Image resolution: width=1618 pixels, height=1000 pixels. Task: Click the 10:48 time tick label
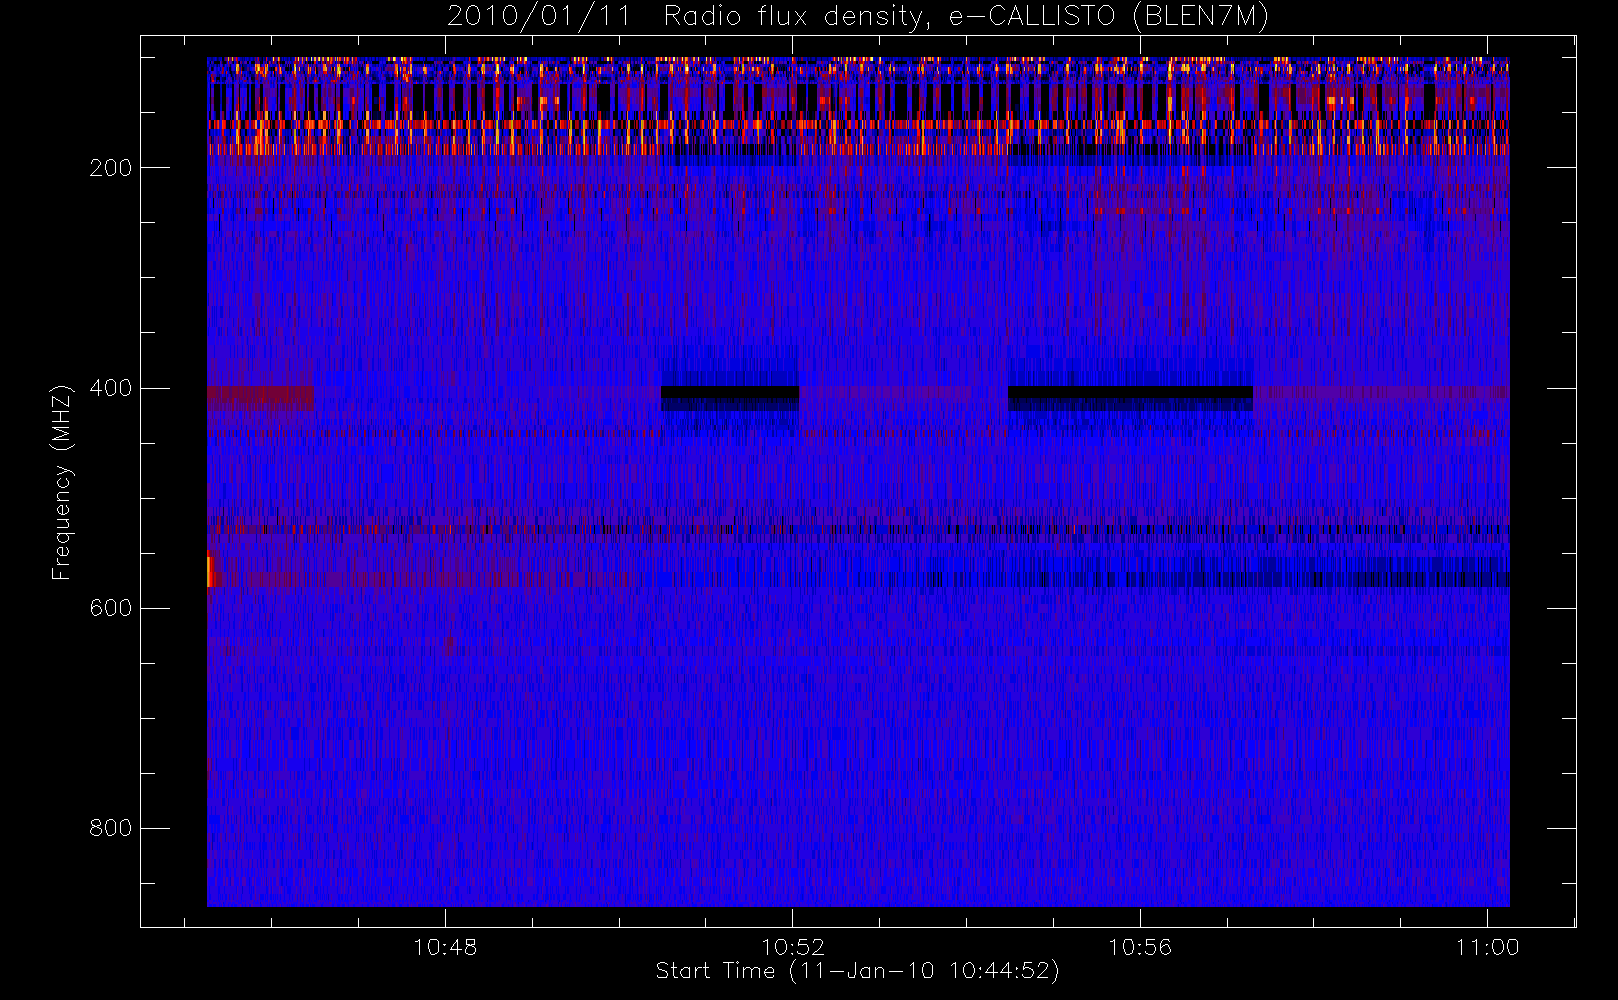tap(445, 947)
